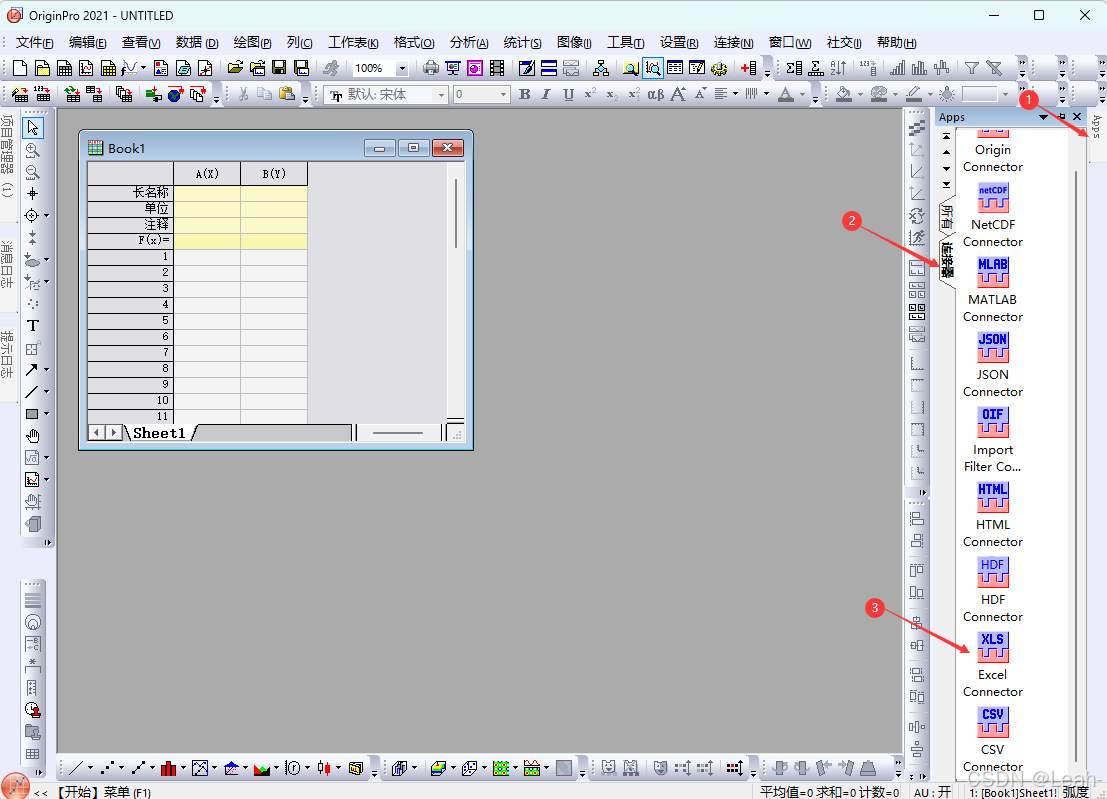Open the 统计 menu
This screenshot has height=799, width=1107.
(522, 42)
